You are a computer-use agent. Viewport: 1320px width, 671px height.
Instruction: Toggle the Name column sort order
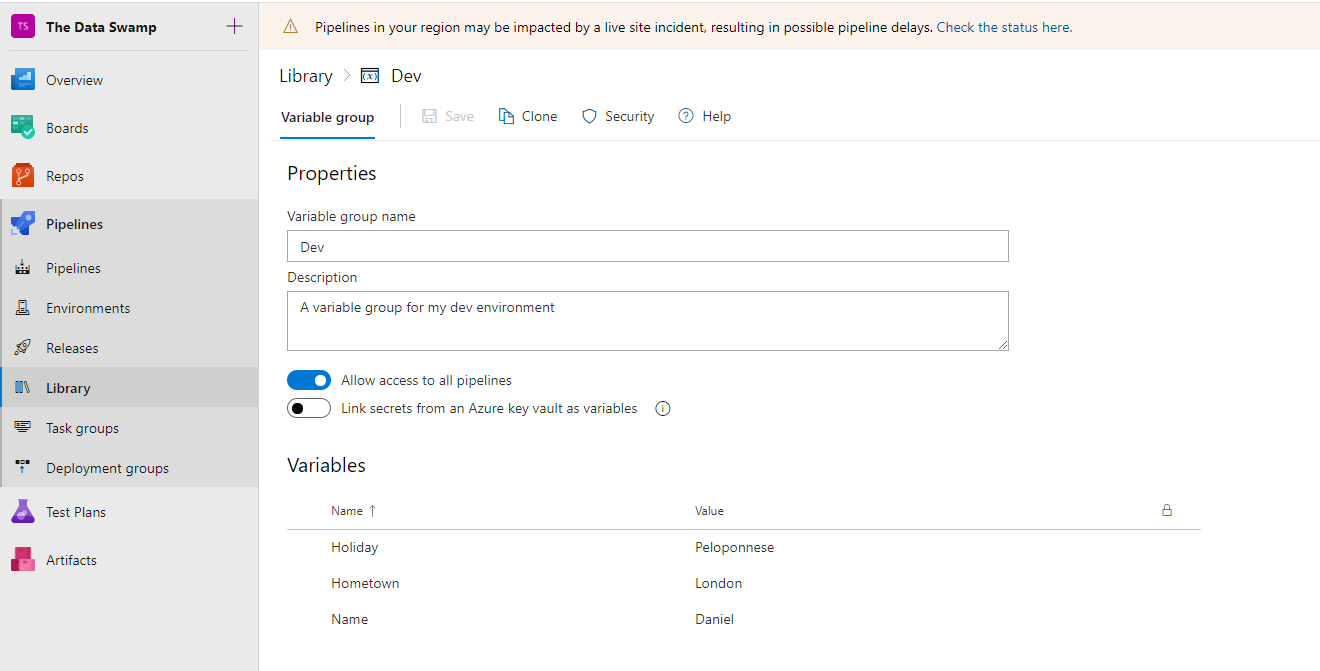352,510
